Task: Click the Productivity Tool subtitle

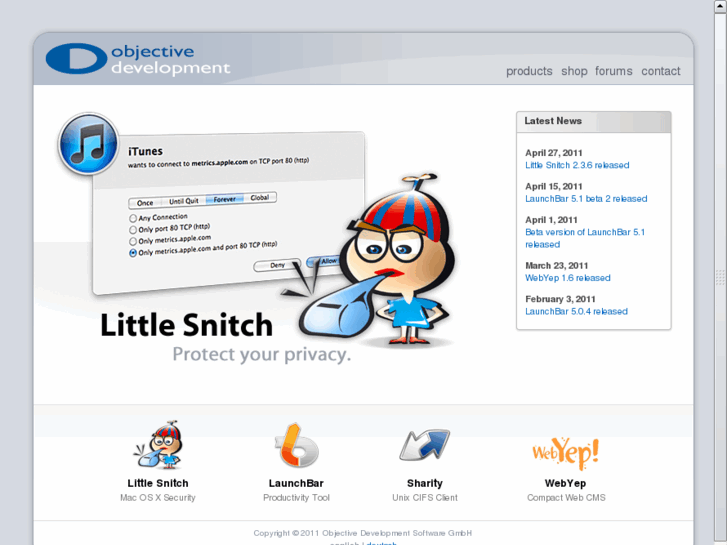Action: pos(296,498)
